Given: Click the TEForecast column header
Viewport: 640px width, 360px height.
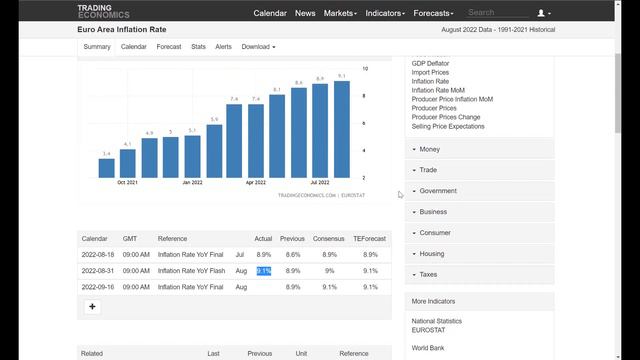Looking at the screenshot, I should coord(369,239).
